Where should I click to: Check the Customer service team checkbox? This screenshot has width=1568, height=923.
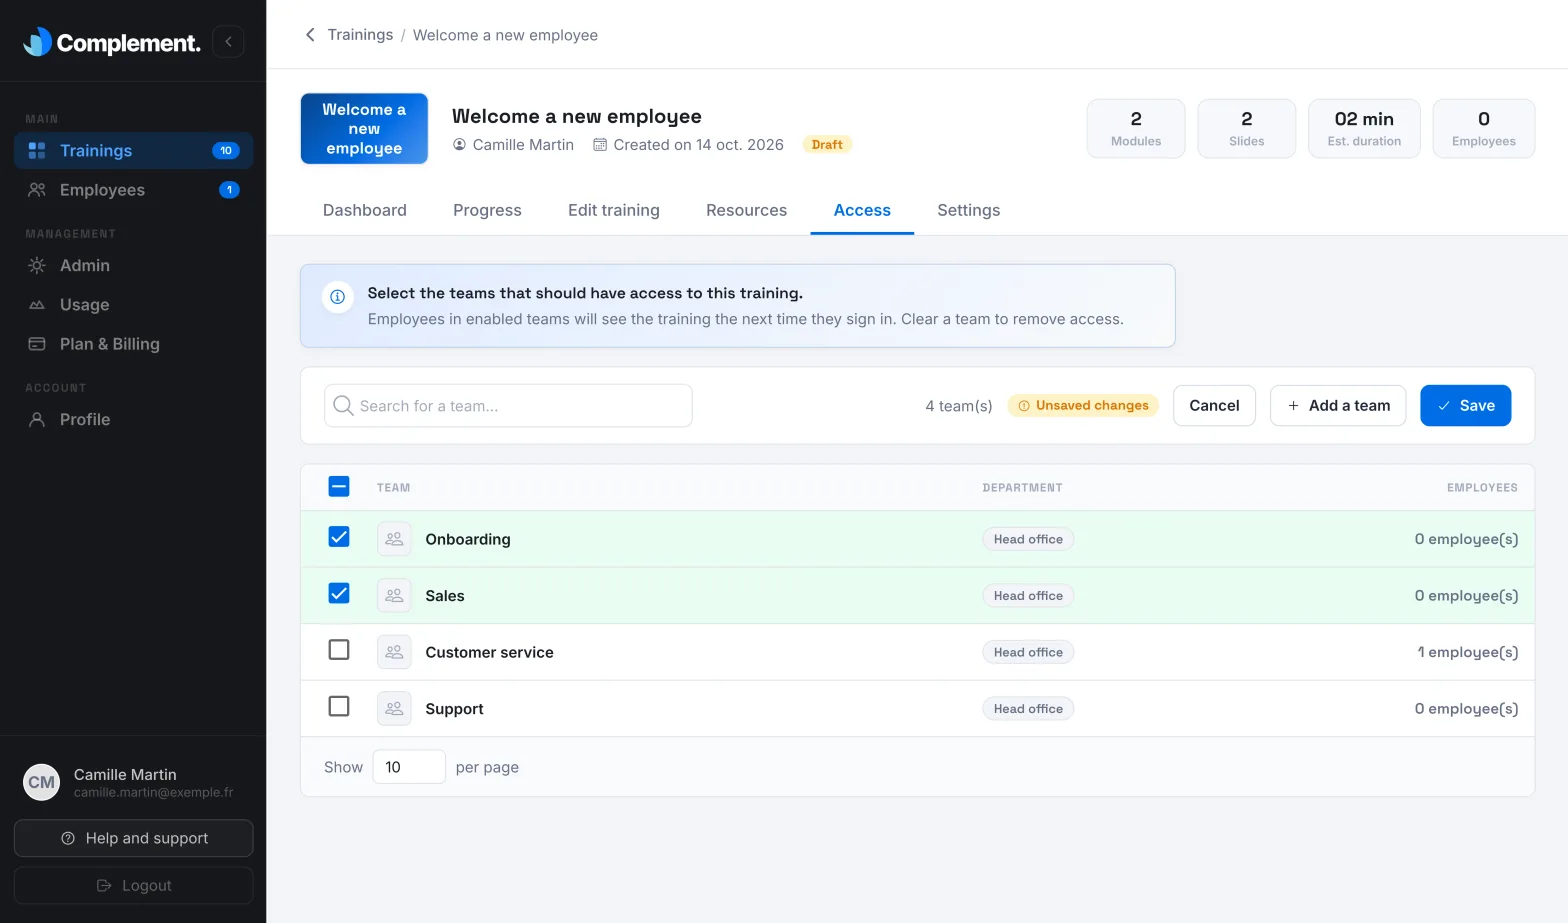pyautogui.click(x=339, y=650)
